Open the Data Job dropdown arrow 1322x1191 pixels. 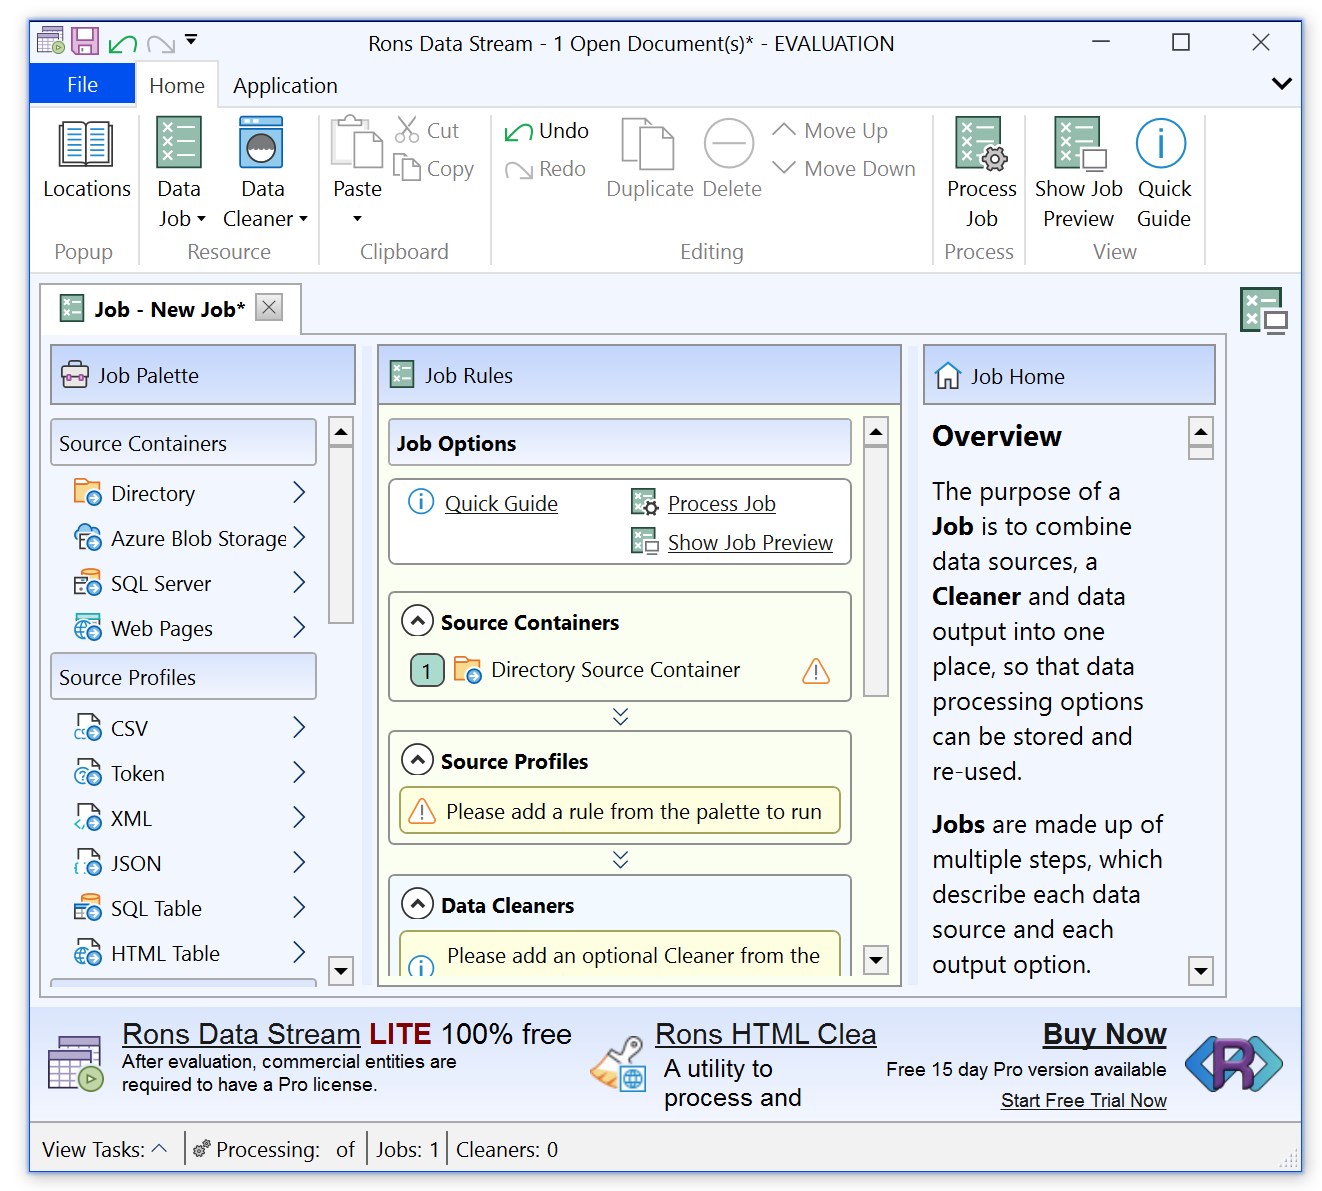click(201, 219)
